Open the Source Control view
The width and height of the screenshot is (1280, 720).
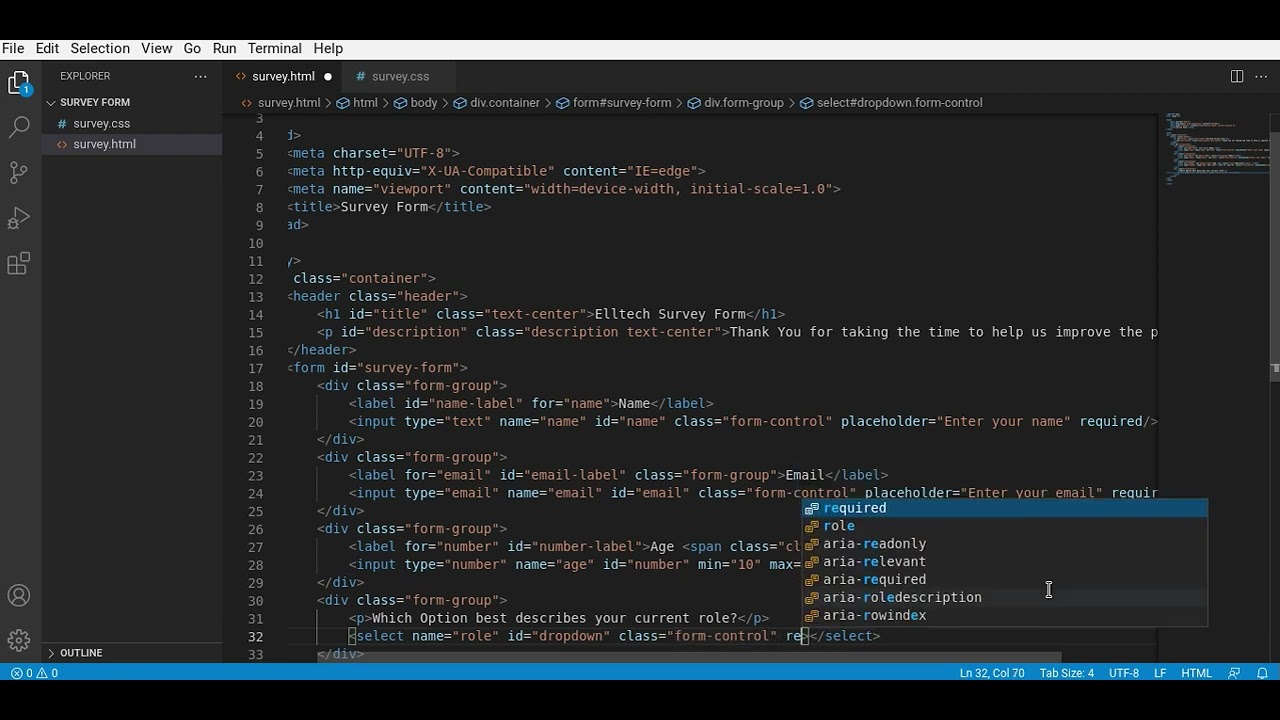pos(19,172)
